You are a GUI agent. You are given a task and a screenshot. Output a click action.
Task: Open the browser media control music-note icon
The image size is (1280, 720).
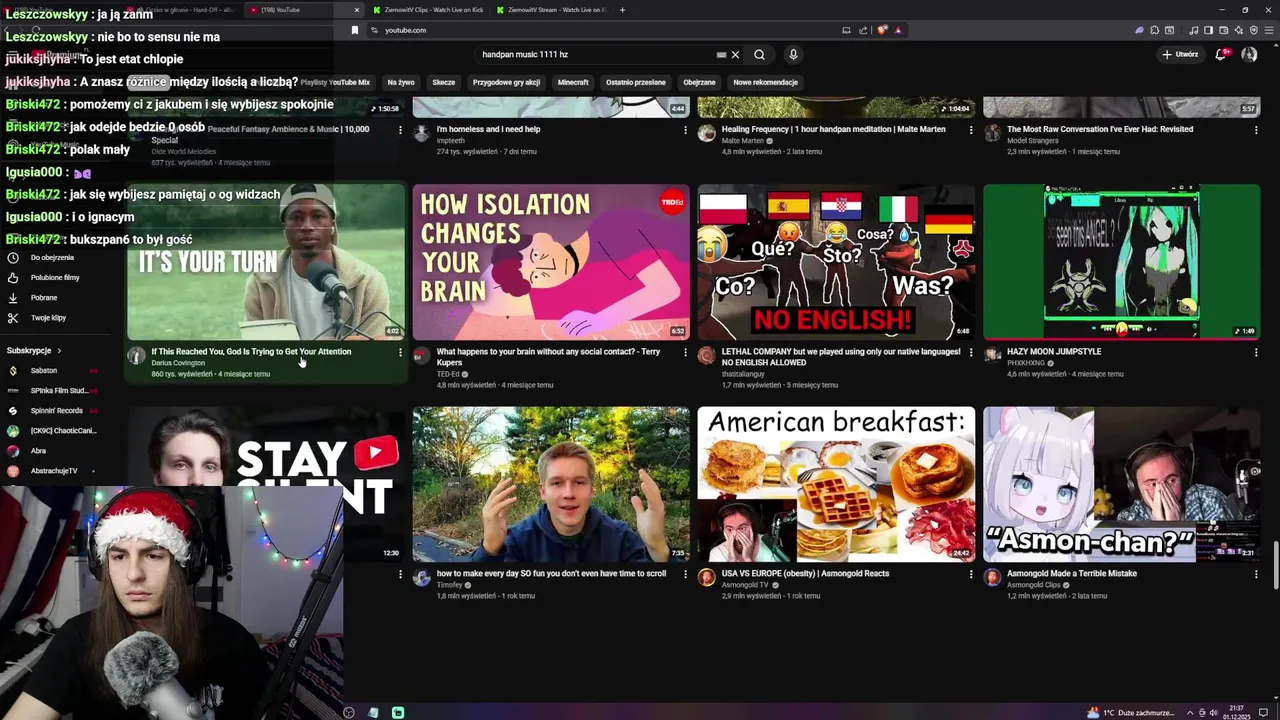pos(1193,30)
